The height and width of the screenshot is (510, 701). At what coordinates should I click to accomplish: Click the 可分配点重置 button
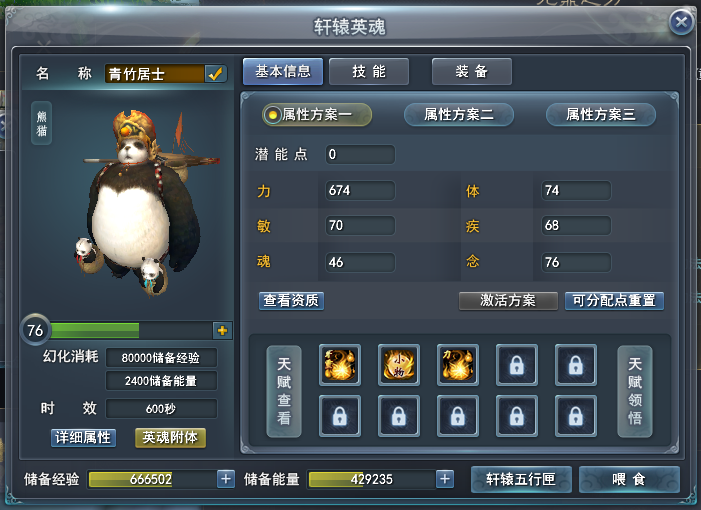pos(614,300)
